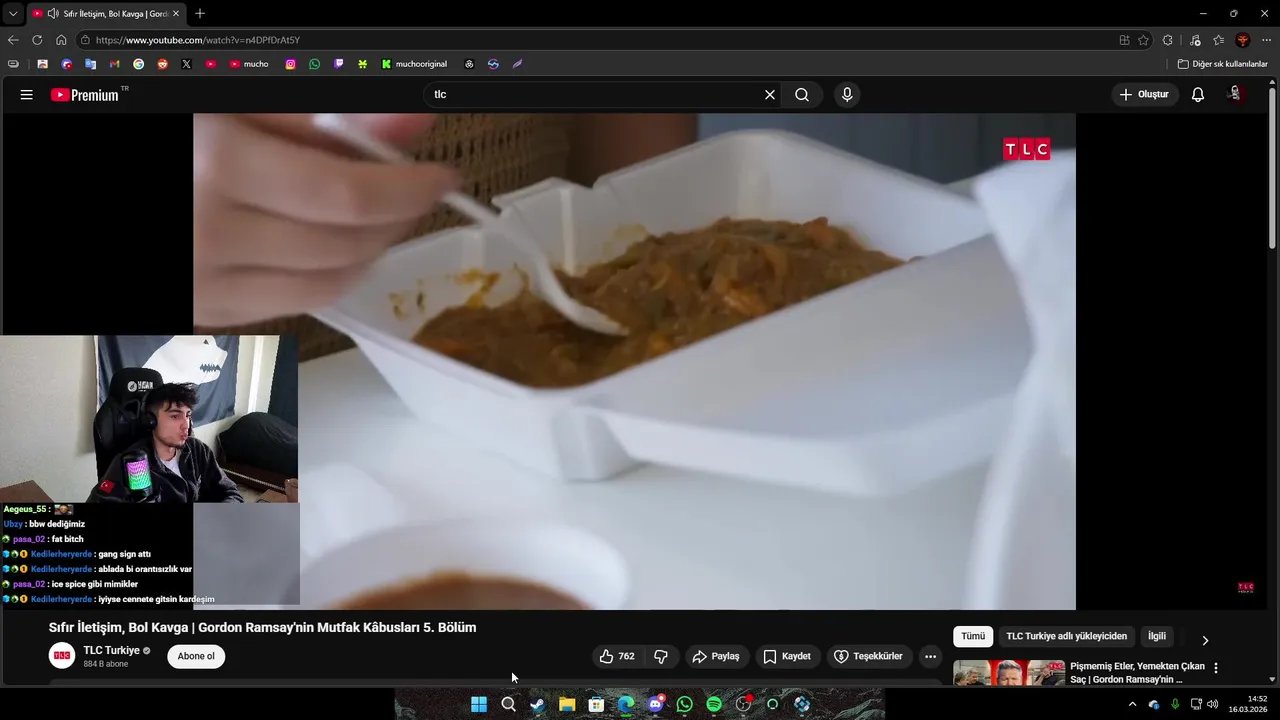1280x720 pixels.
Task: Open more actions ellipsis under video
Action: click(x=930, y=656)
